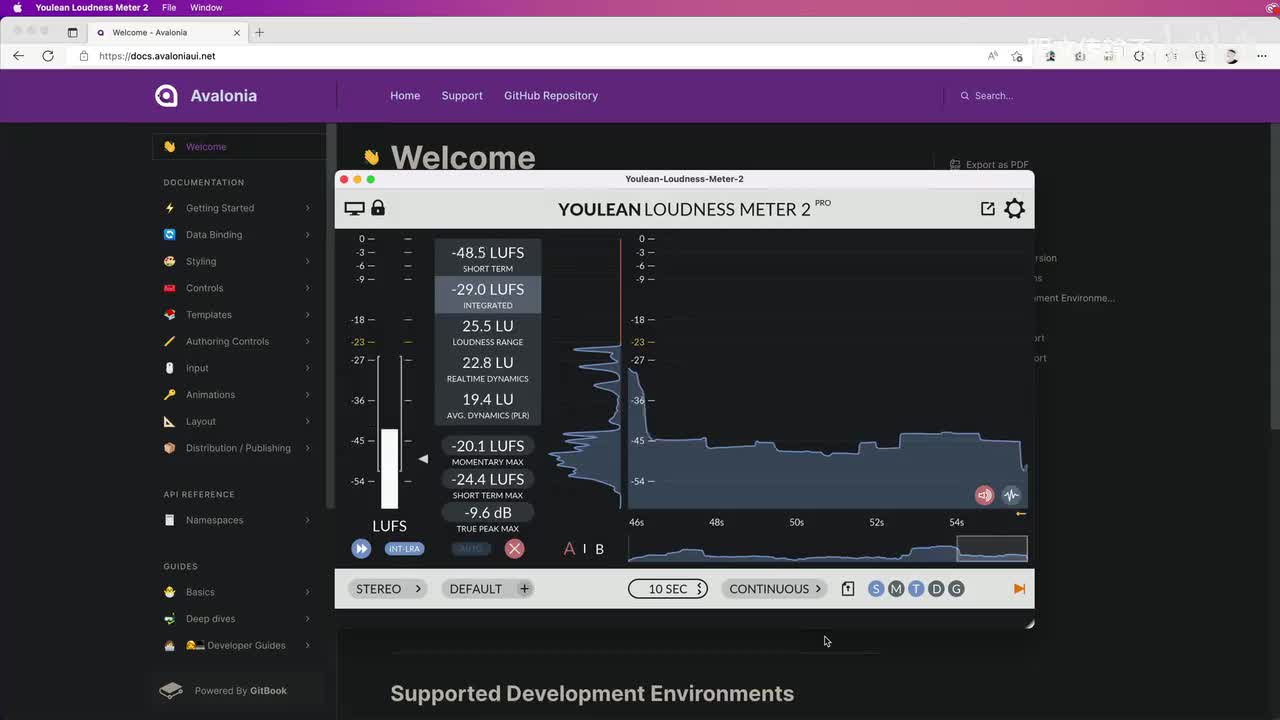Open the CONTINUOUS mode selector
This screenshot has height=720, width=1280.
click(775, 589)
